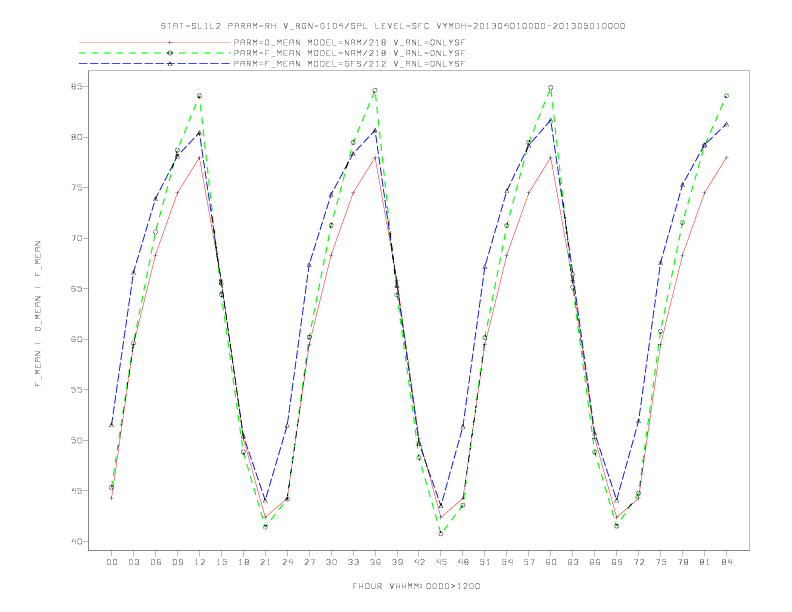Click x-axis forecast hour label 06
This screenshot has width=792, height=612.
(156, 562)
